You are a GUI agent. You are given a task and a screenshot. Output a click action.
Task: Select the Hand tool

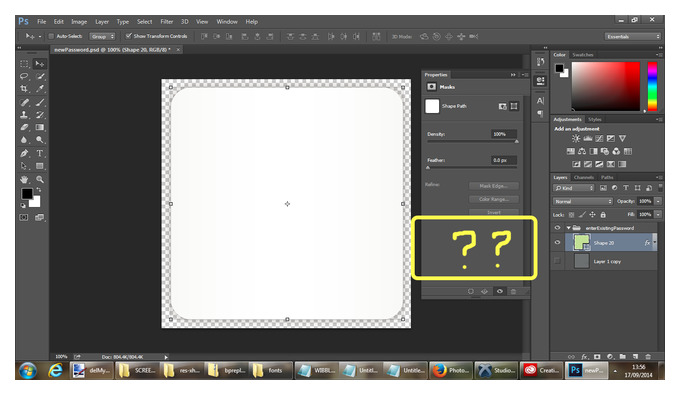[24, 180]
